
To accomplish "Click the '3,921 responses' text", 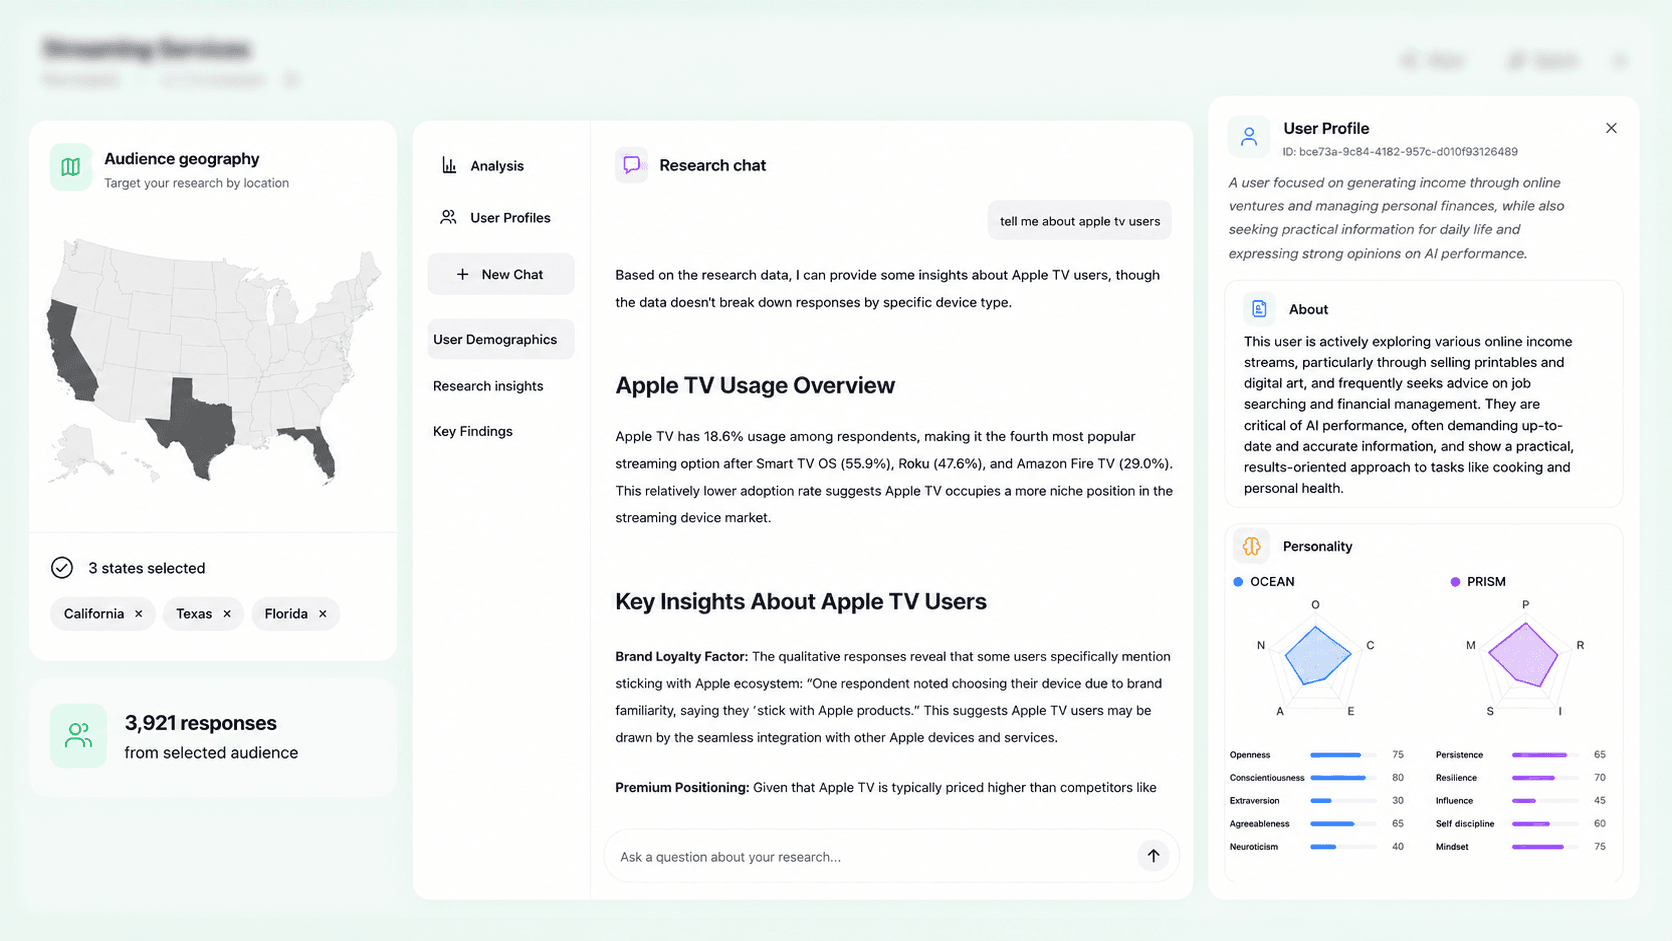I will tap(200, 723).
